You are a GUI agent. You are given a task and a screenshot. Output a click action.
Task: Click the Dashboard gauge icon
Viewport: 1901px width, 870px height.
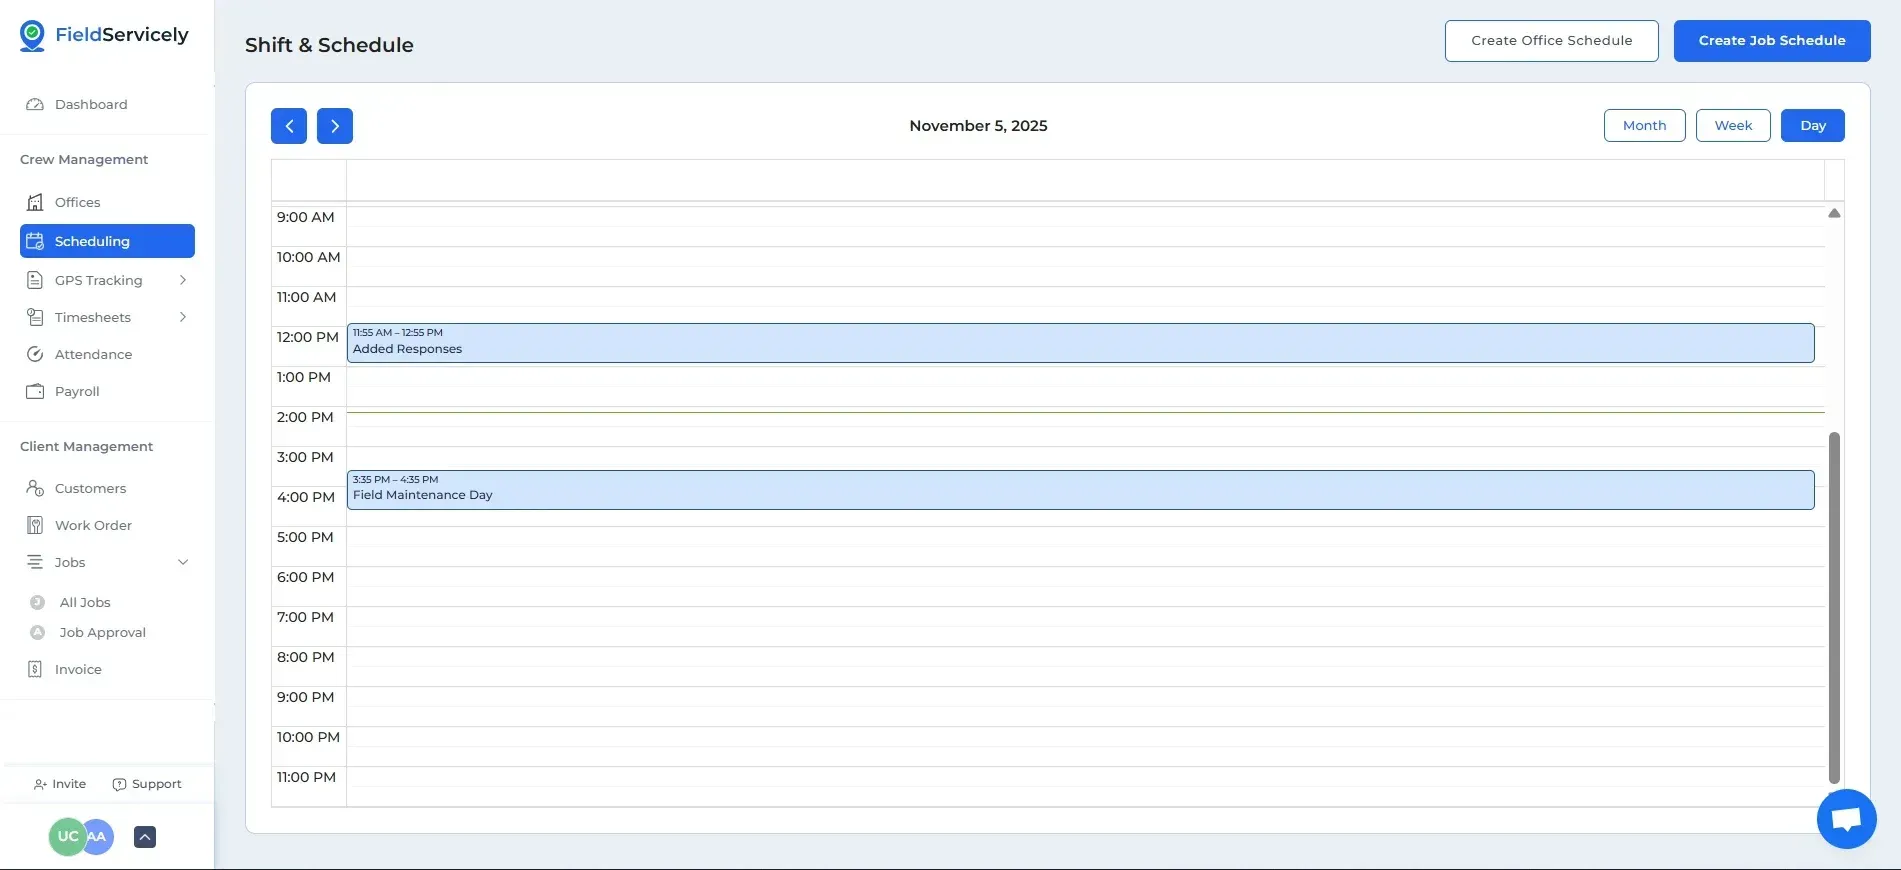point(35,104)
